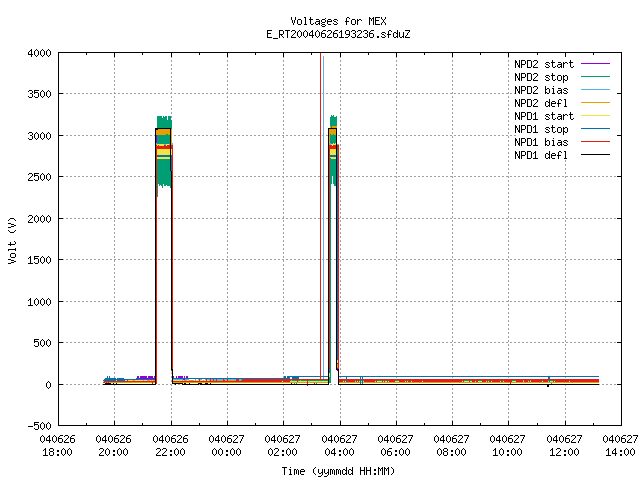This screenshot has height=480, width=640.
Task: Click the '040626 20:00' time tick label
Action: click(113, 446)
